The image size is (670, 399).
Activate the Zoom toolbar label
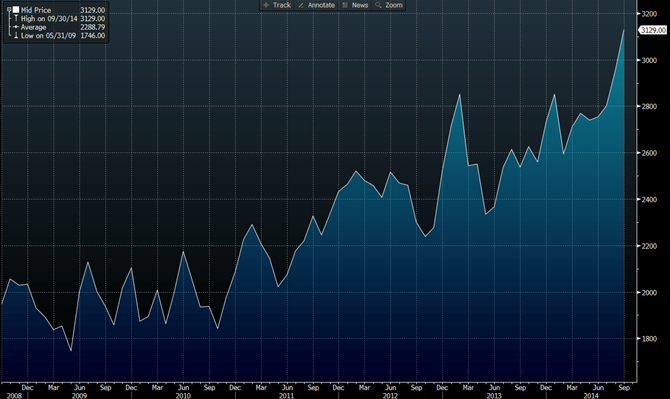(x=394, y=5)
